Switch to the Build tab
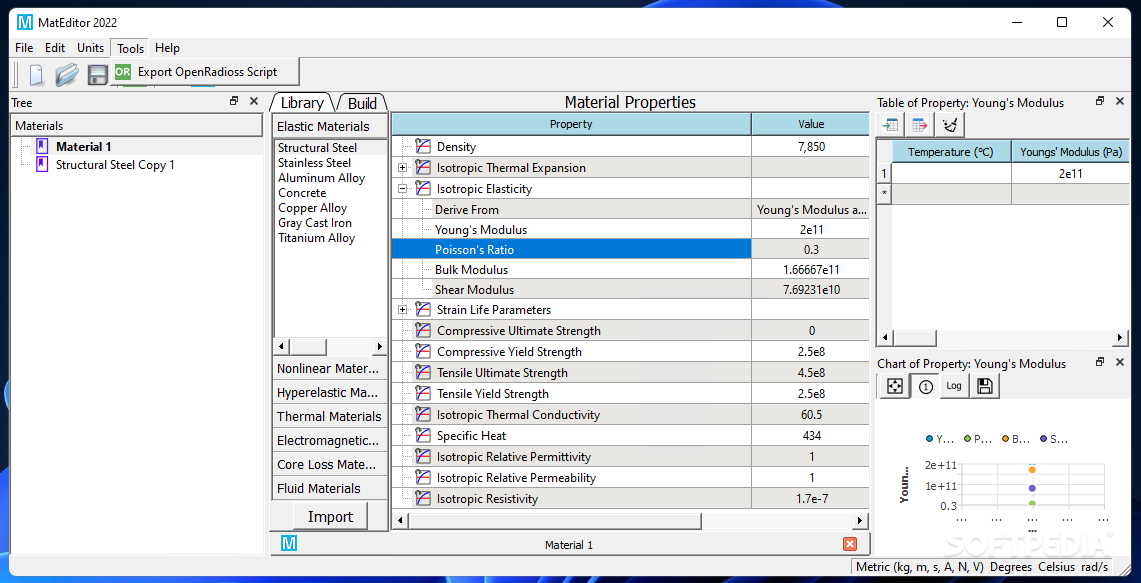 click(x=362, y=103)
